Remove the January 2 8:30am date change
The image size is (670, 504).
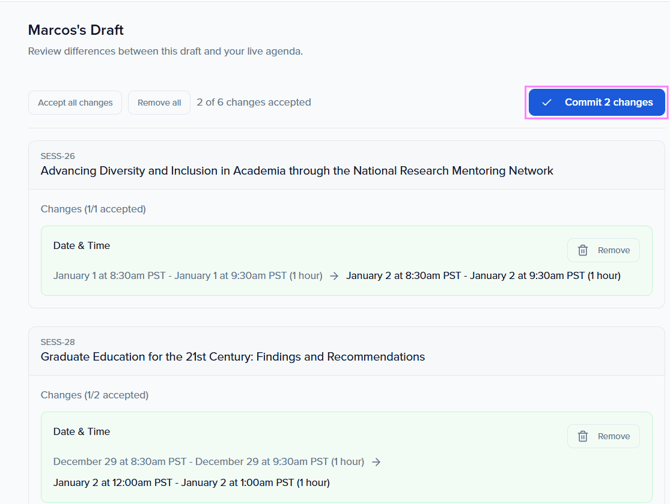click(603, 250)
